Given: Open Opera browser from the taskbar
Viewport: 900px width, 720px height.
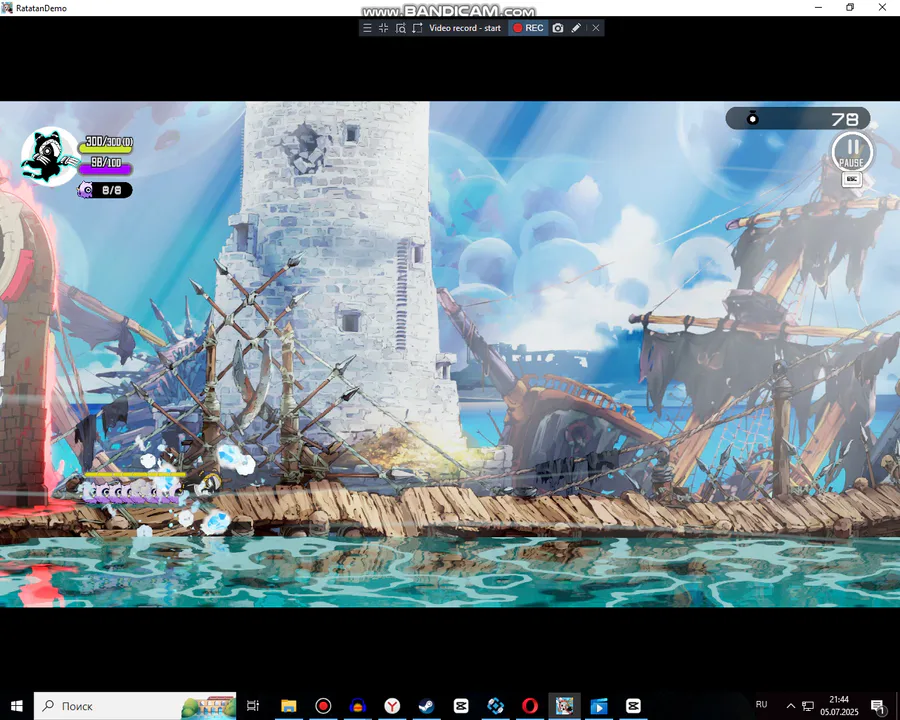Looking at the screenshot, I should pos(530,706).
